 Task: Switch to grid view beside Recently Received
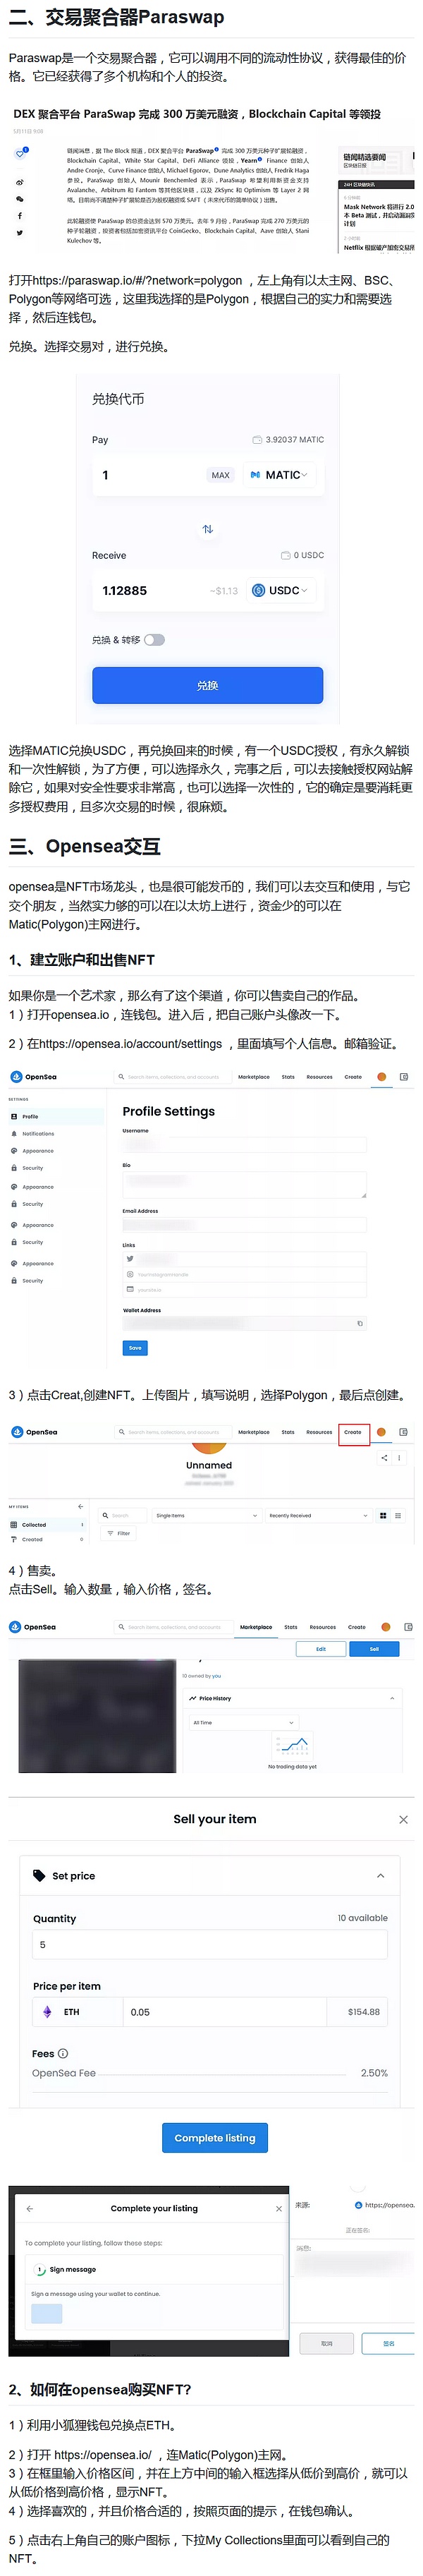click(x=383, y=1516)
